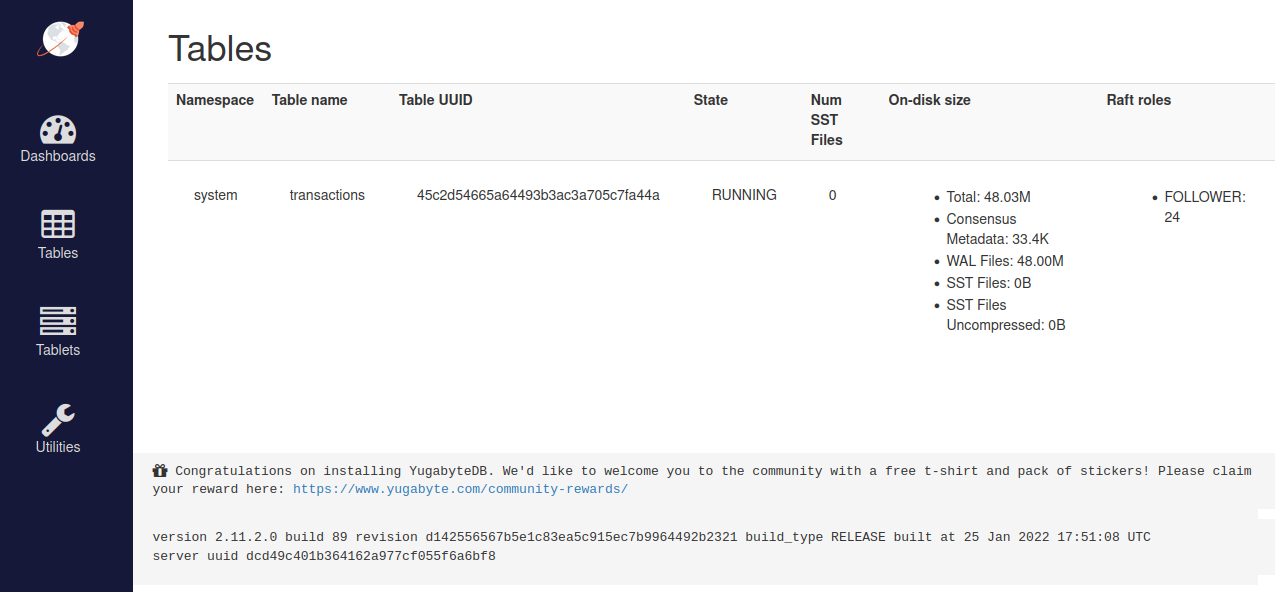Navigate to the Tablets section from the sidebar
The image size is (1275, 592).
(x=57, y=349)
